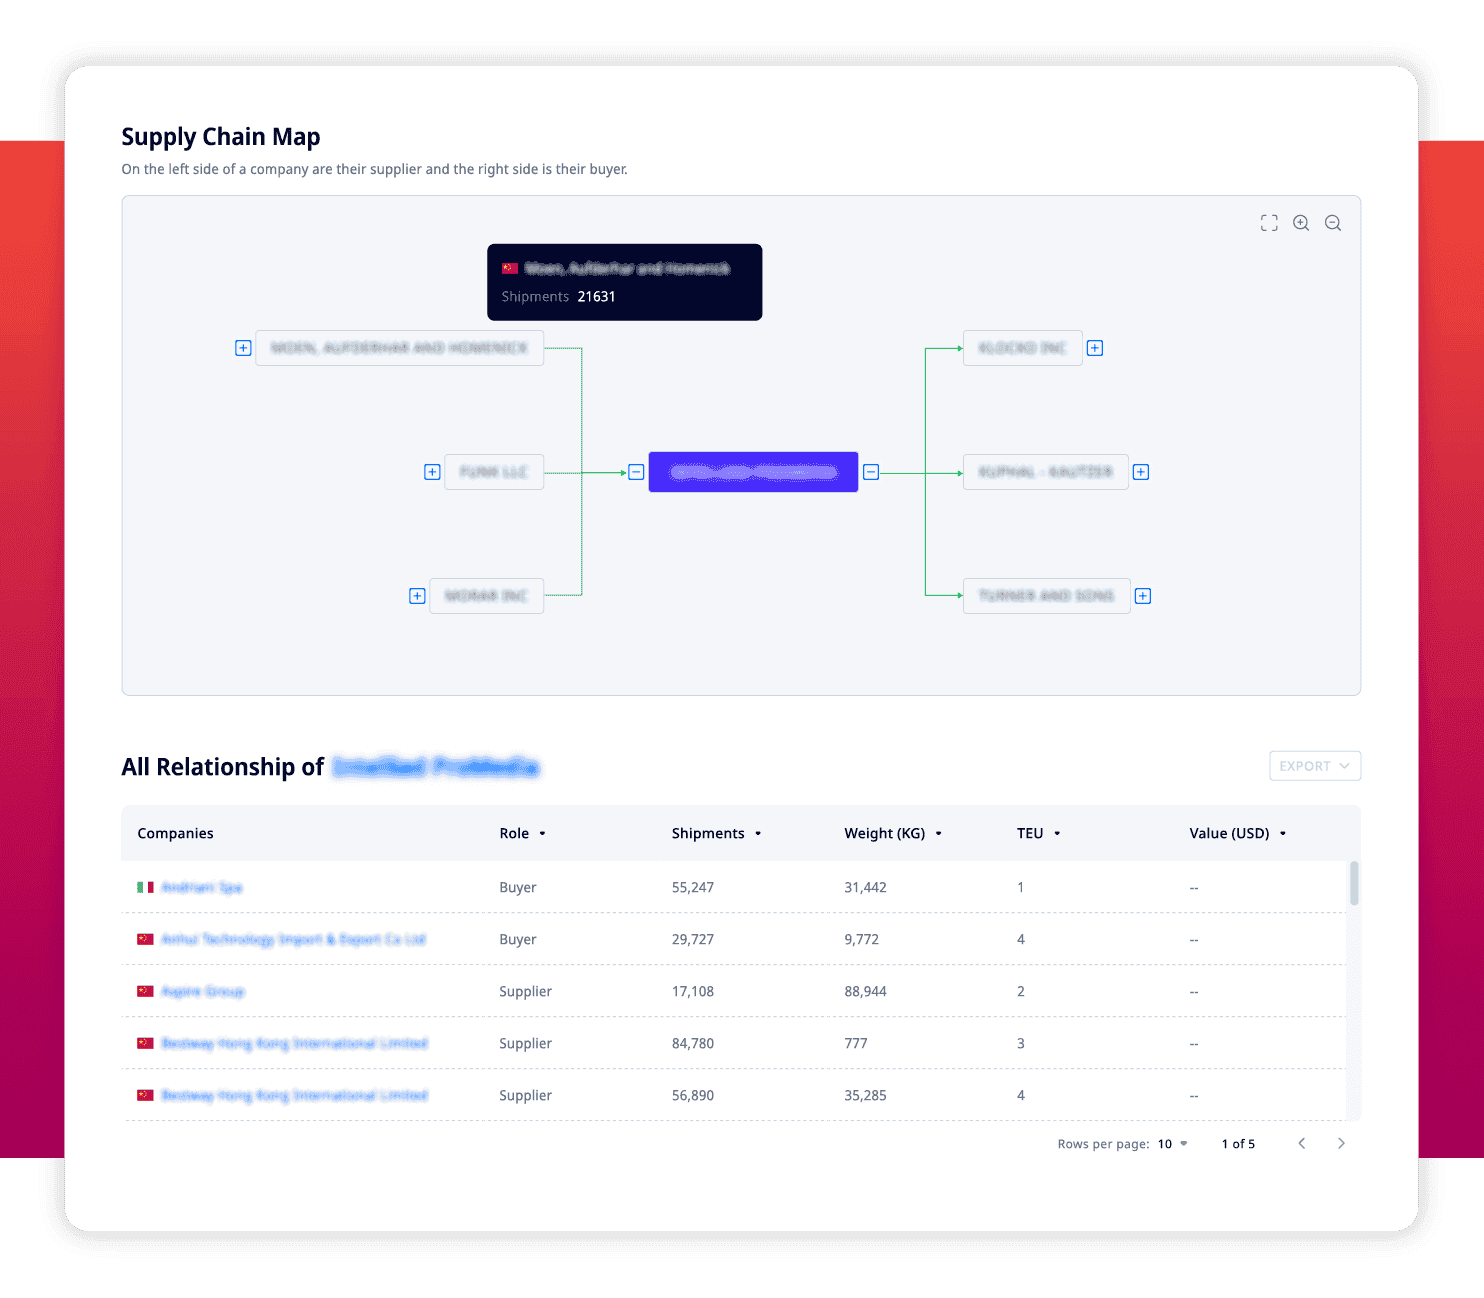The height and width of the screenshot is (1298, 1484).
Task: Collapse suppliers with the minus left of purple node
Action: click(636, 472)
